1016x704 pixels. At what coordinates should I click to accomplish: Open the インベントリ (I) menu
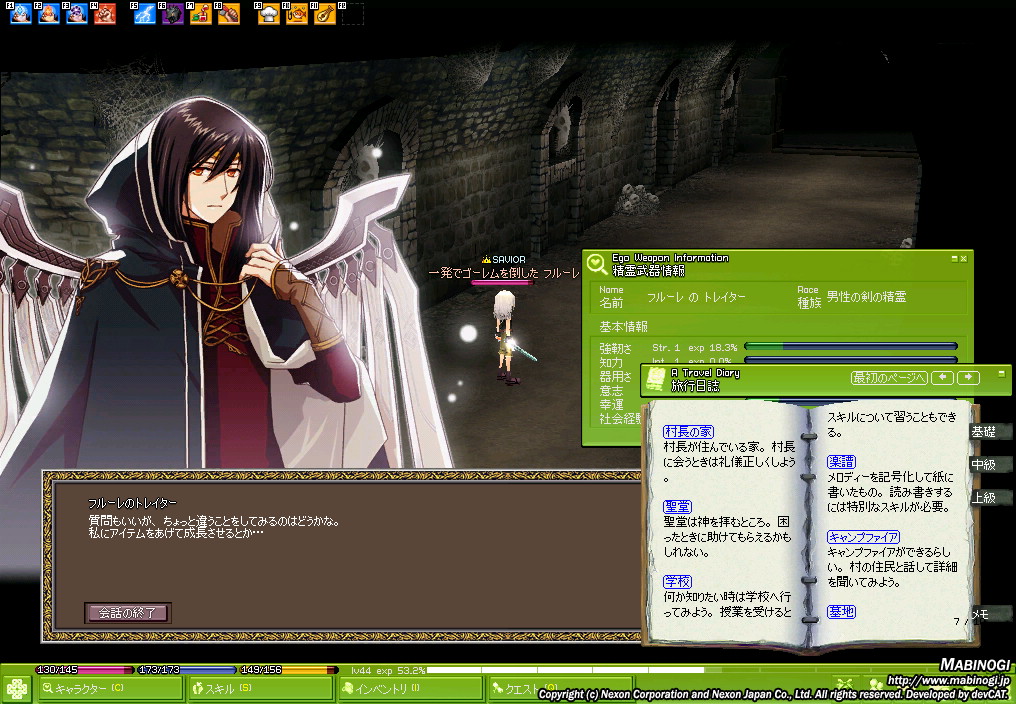coord(411,688)
